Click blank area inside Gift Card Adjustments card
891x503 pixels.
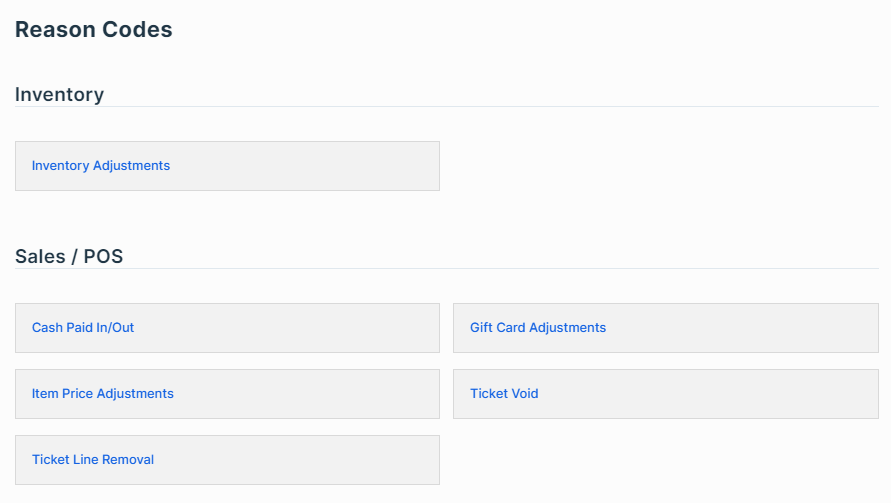(x=739, y=328)
